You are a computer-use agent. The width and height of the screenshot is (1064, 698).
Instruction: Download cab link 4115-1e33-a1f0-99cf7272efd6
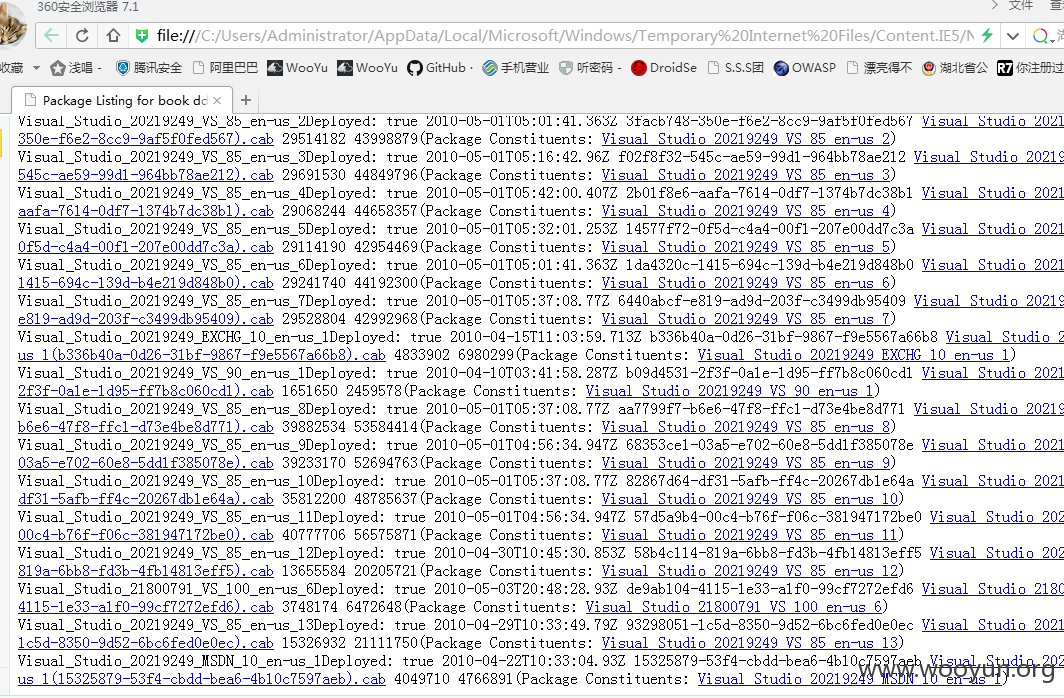coord(146,606)
